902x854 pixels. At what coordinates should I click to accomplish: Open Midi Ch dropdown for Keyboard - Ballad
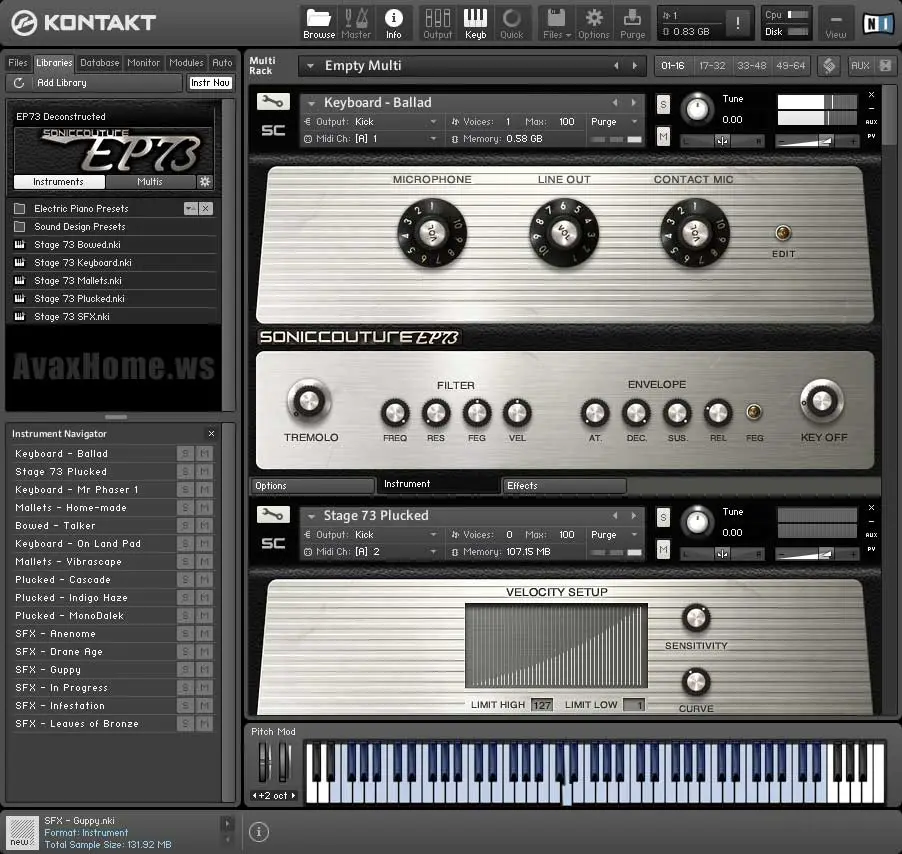click(x=371, y=139)
